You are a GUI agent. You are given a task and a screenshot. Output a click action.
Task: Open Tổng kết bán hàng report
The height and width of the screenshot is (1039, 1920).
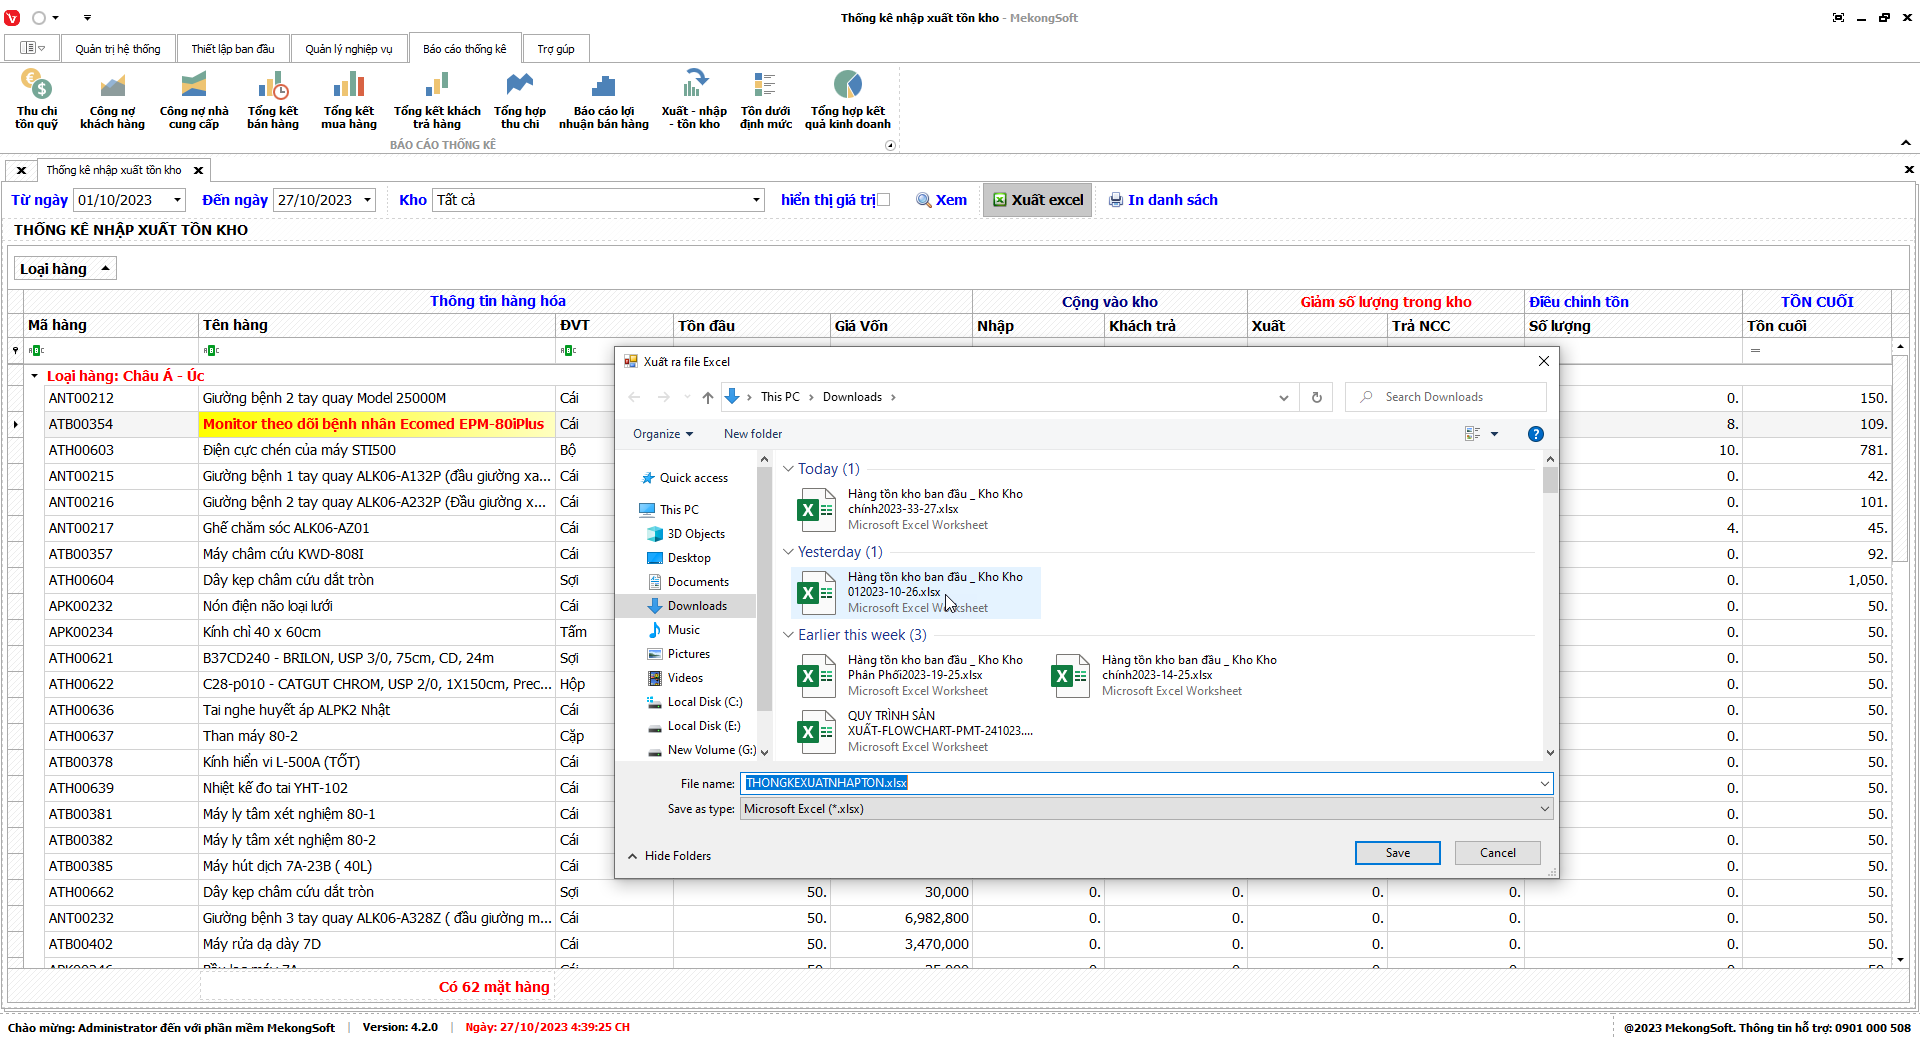pos(272,99)
